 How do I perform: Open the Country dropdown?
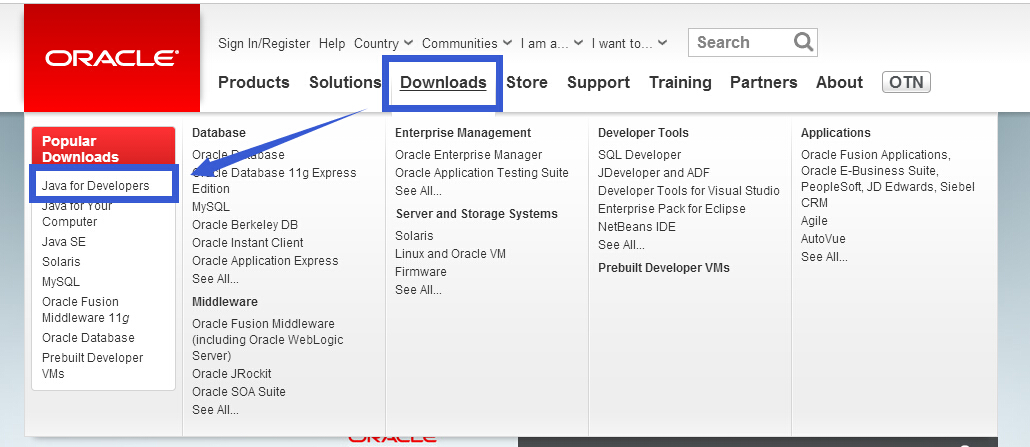383,43
